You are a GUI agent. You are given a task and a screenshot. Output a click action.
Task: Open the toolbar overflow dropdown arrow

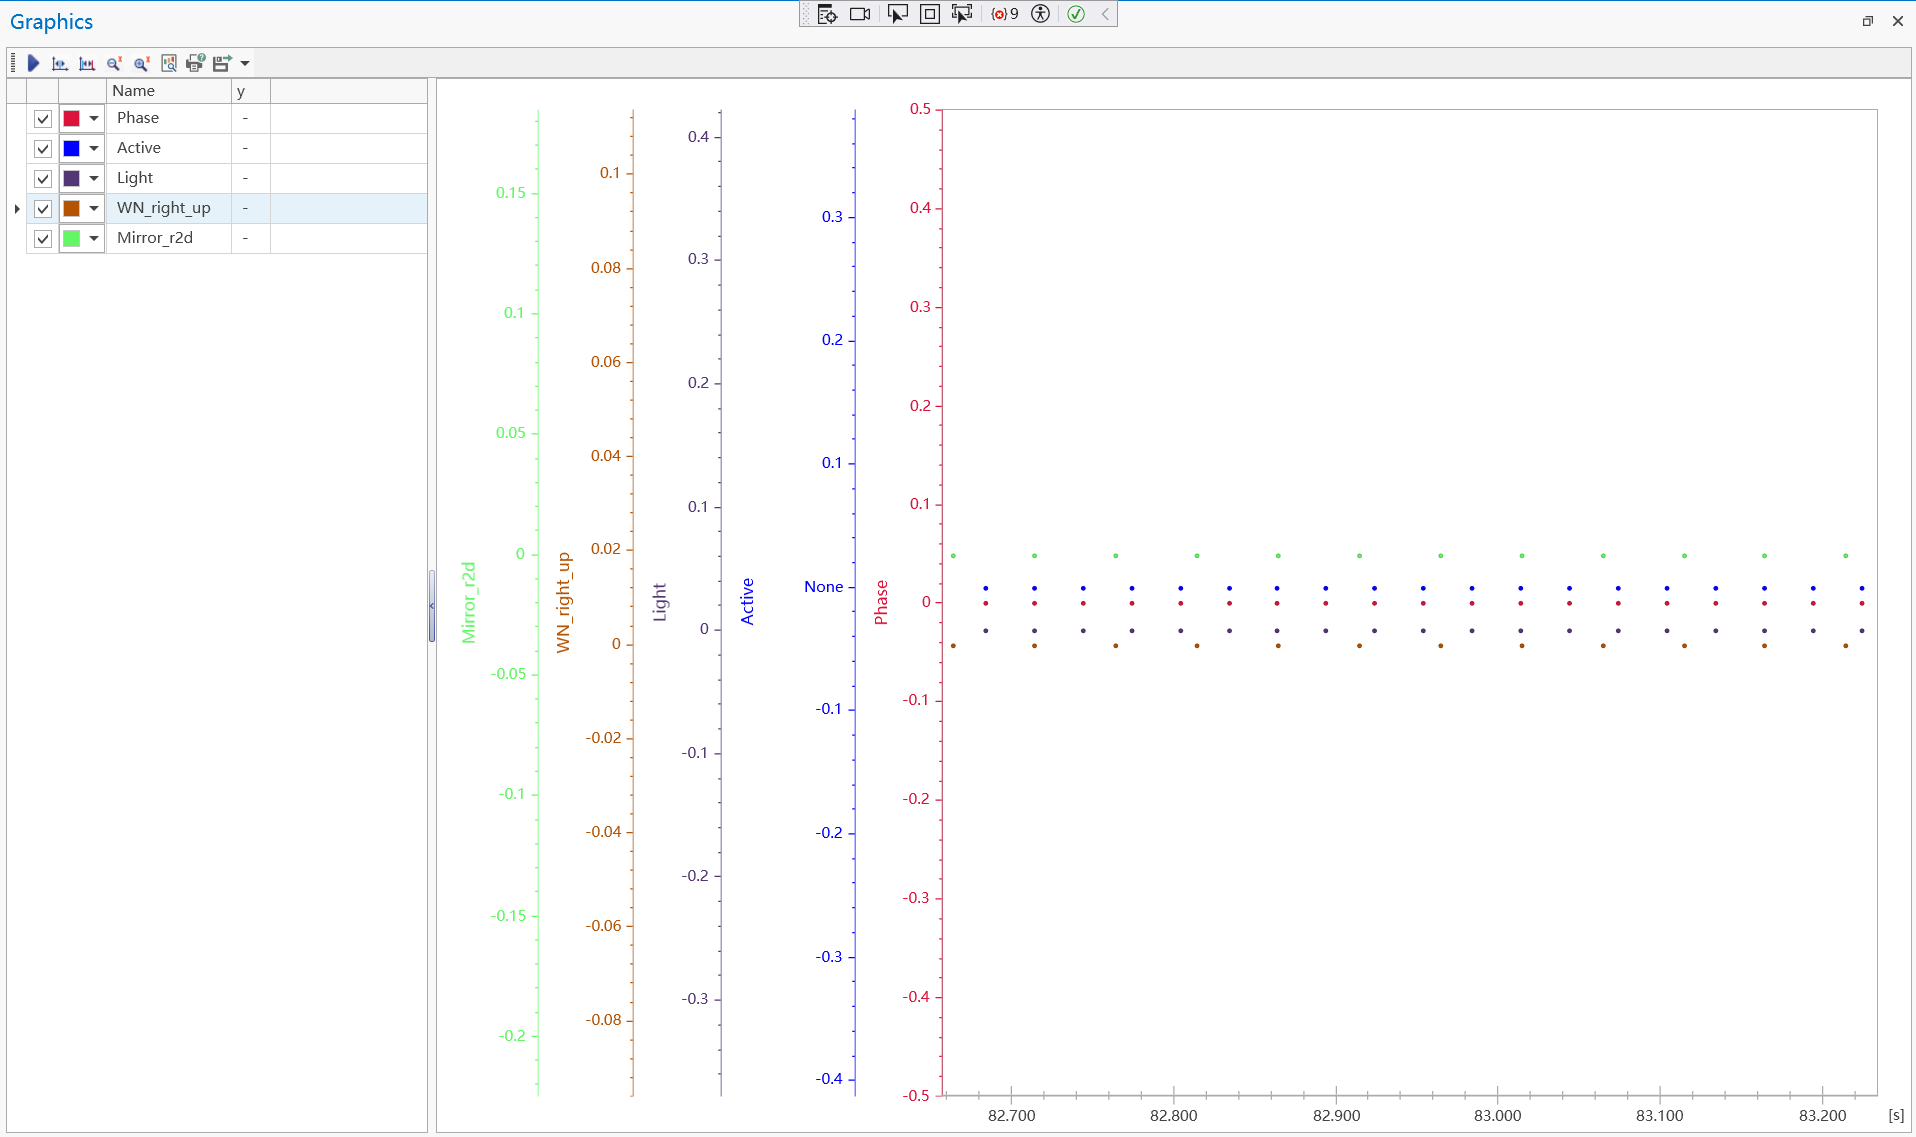click(x=245, y=63)
